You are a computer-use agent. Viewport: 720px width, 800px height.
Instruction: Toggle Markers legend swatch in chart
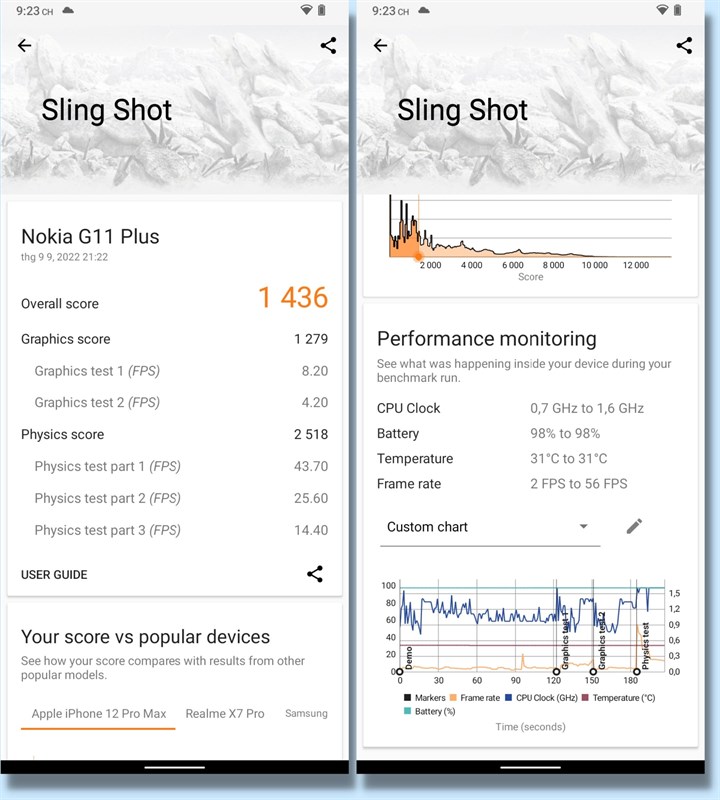pyautogui.click(x=408, y=698)
